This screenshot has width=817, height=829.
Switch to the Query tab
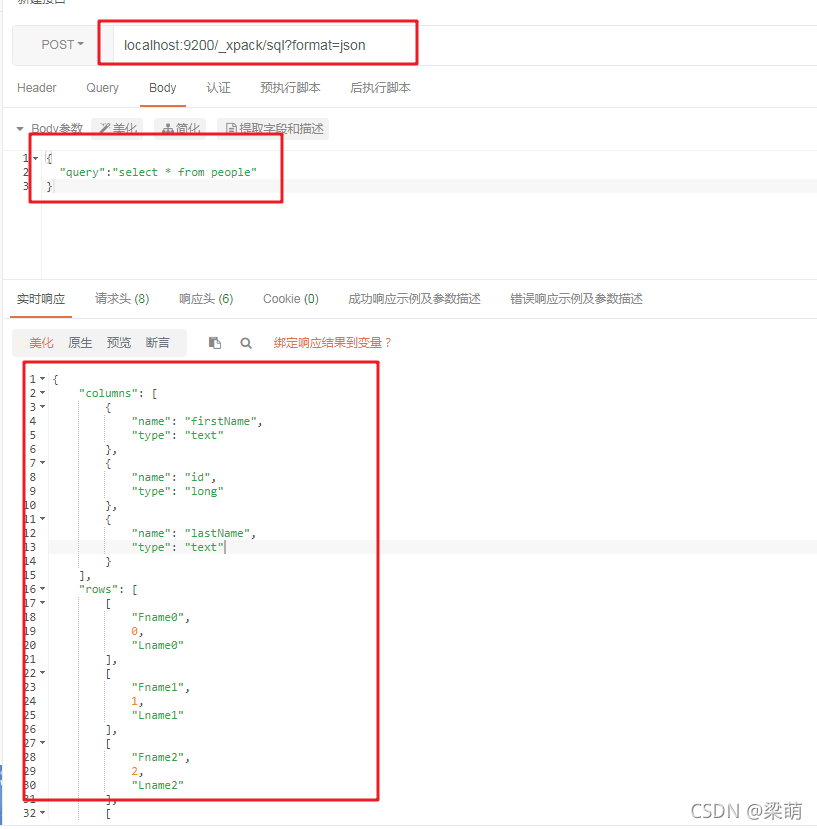coord(102,88)
